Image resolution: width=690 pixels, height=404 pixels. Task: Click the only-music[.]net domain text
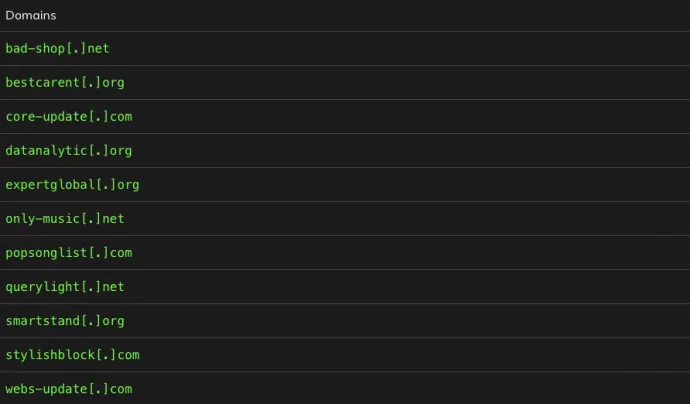[65, 219]
